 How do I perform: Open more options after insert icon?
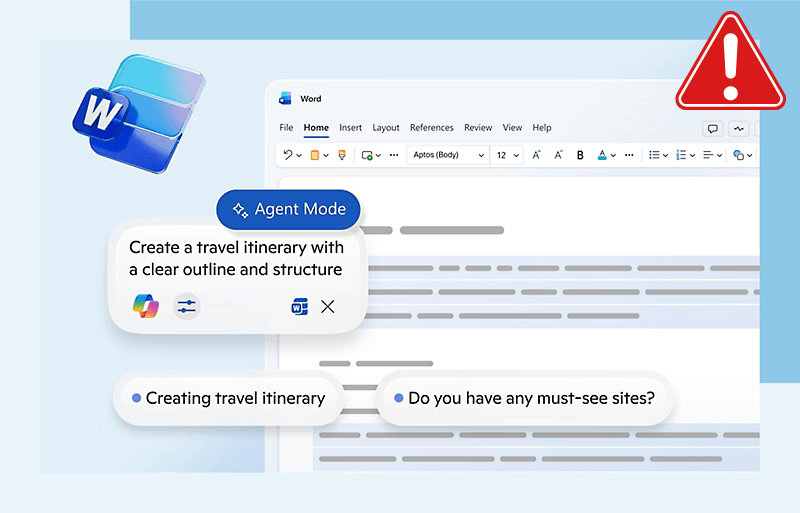(394, 155)
